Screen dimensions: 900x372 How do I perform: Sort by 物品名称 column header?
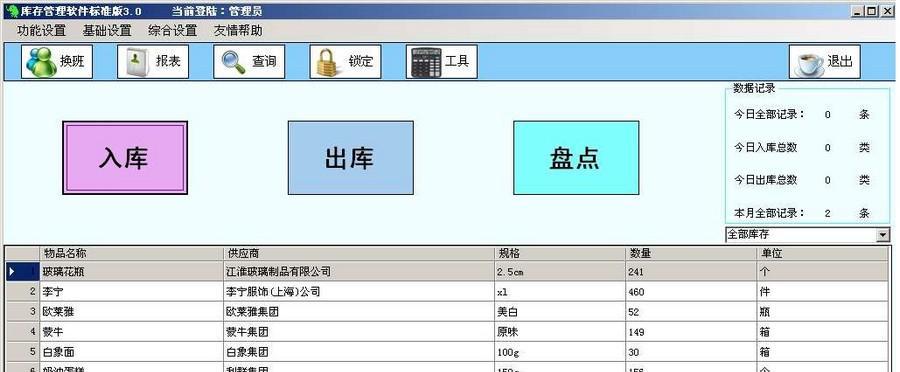(x=131, y=253)
